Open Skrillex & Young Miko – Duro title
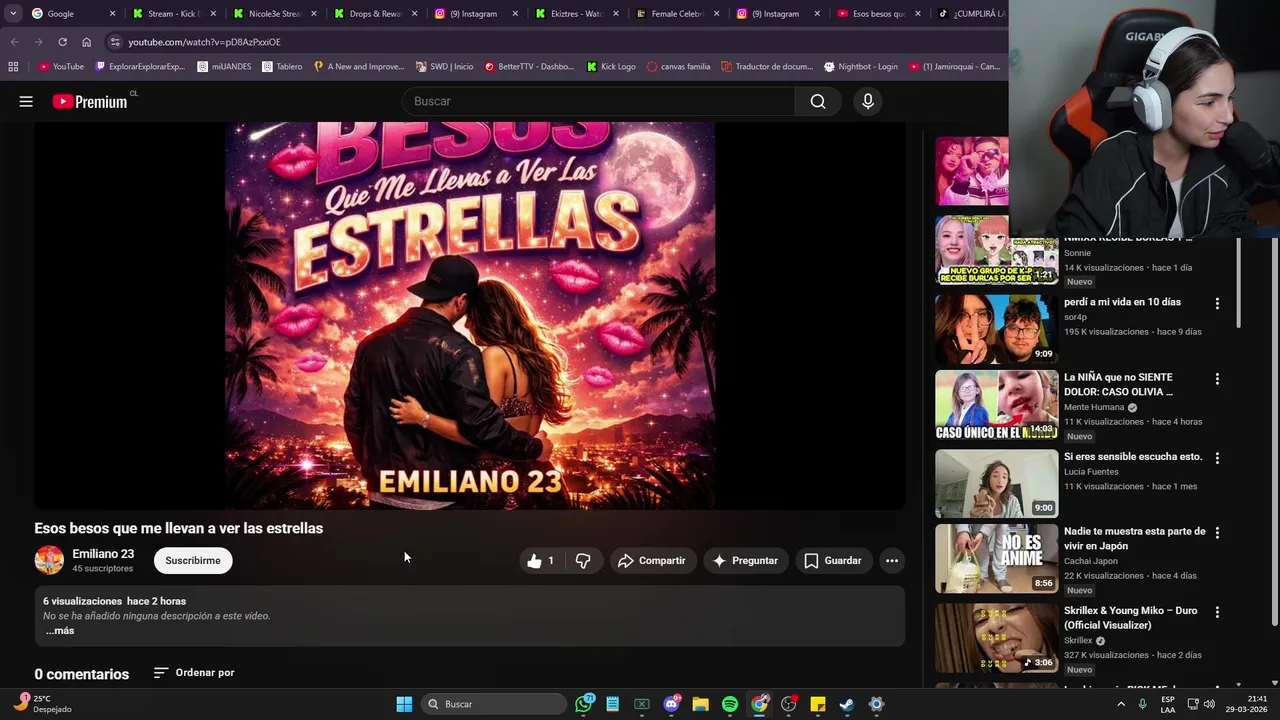Image resolution: width=1280 pixels, height=720 pixels. point(1130,618)
